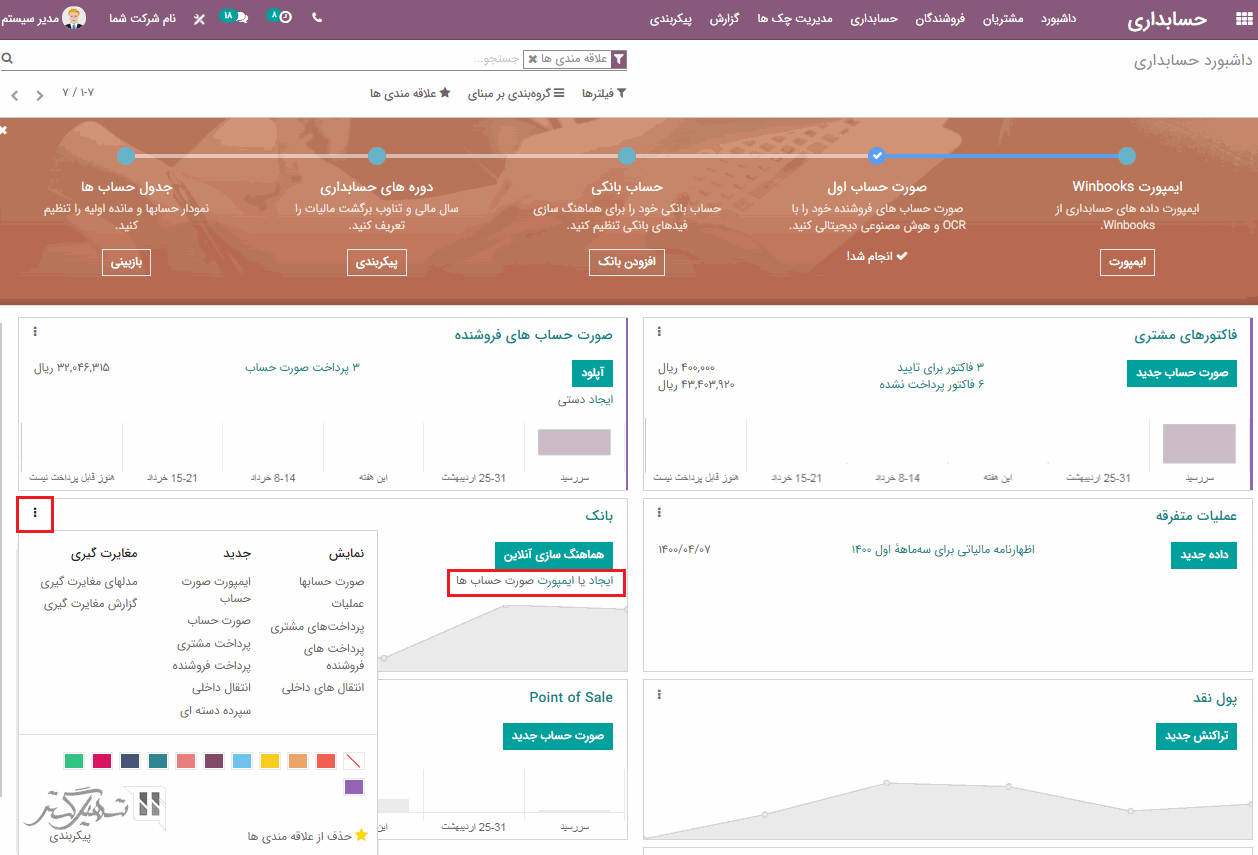Image resolution: width=1258 pixels, height=855 pixels.
Task: Click ایجاد یا ایمپورت صورت حساب ها link
Action: (536, 581)
